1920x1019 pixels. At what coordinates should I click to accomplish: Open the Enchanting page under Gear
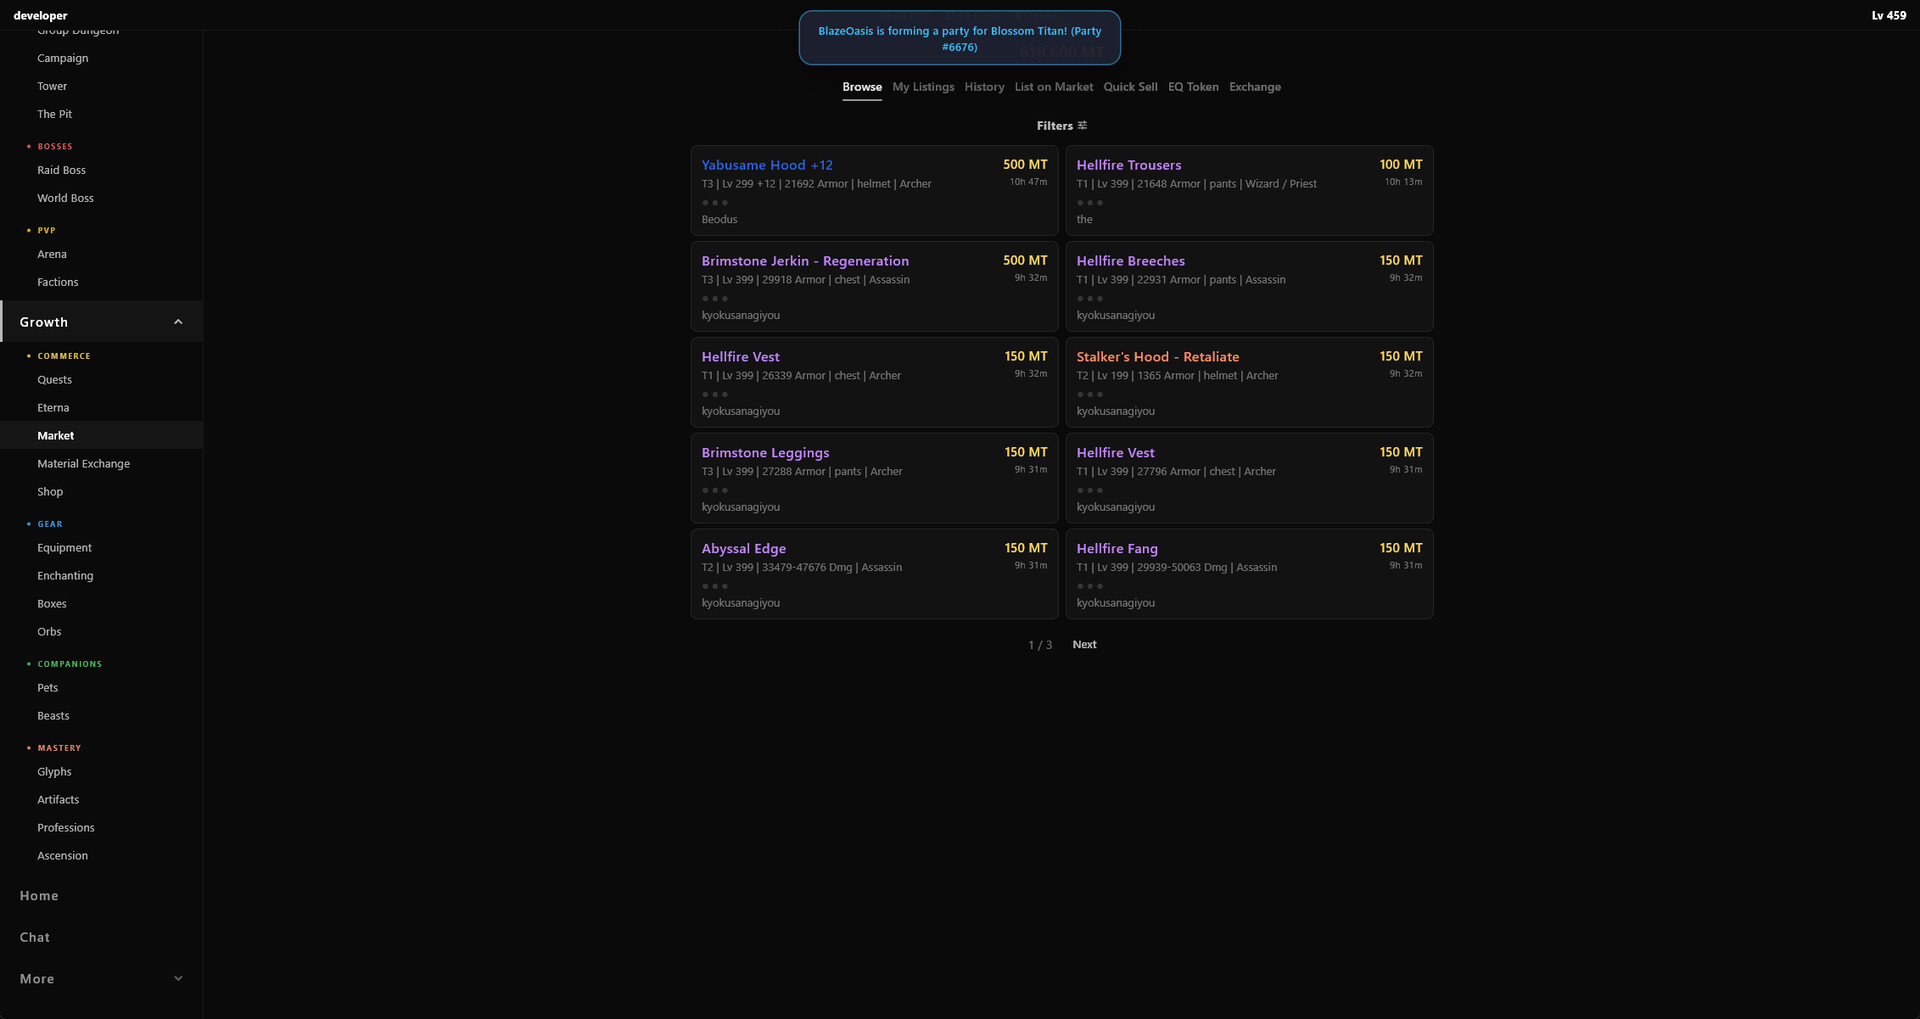[64, 575]
